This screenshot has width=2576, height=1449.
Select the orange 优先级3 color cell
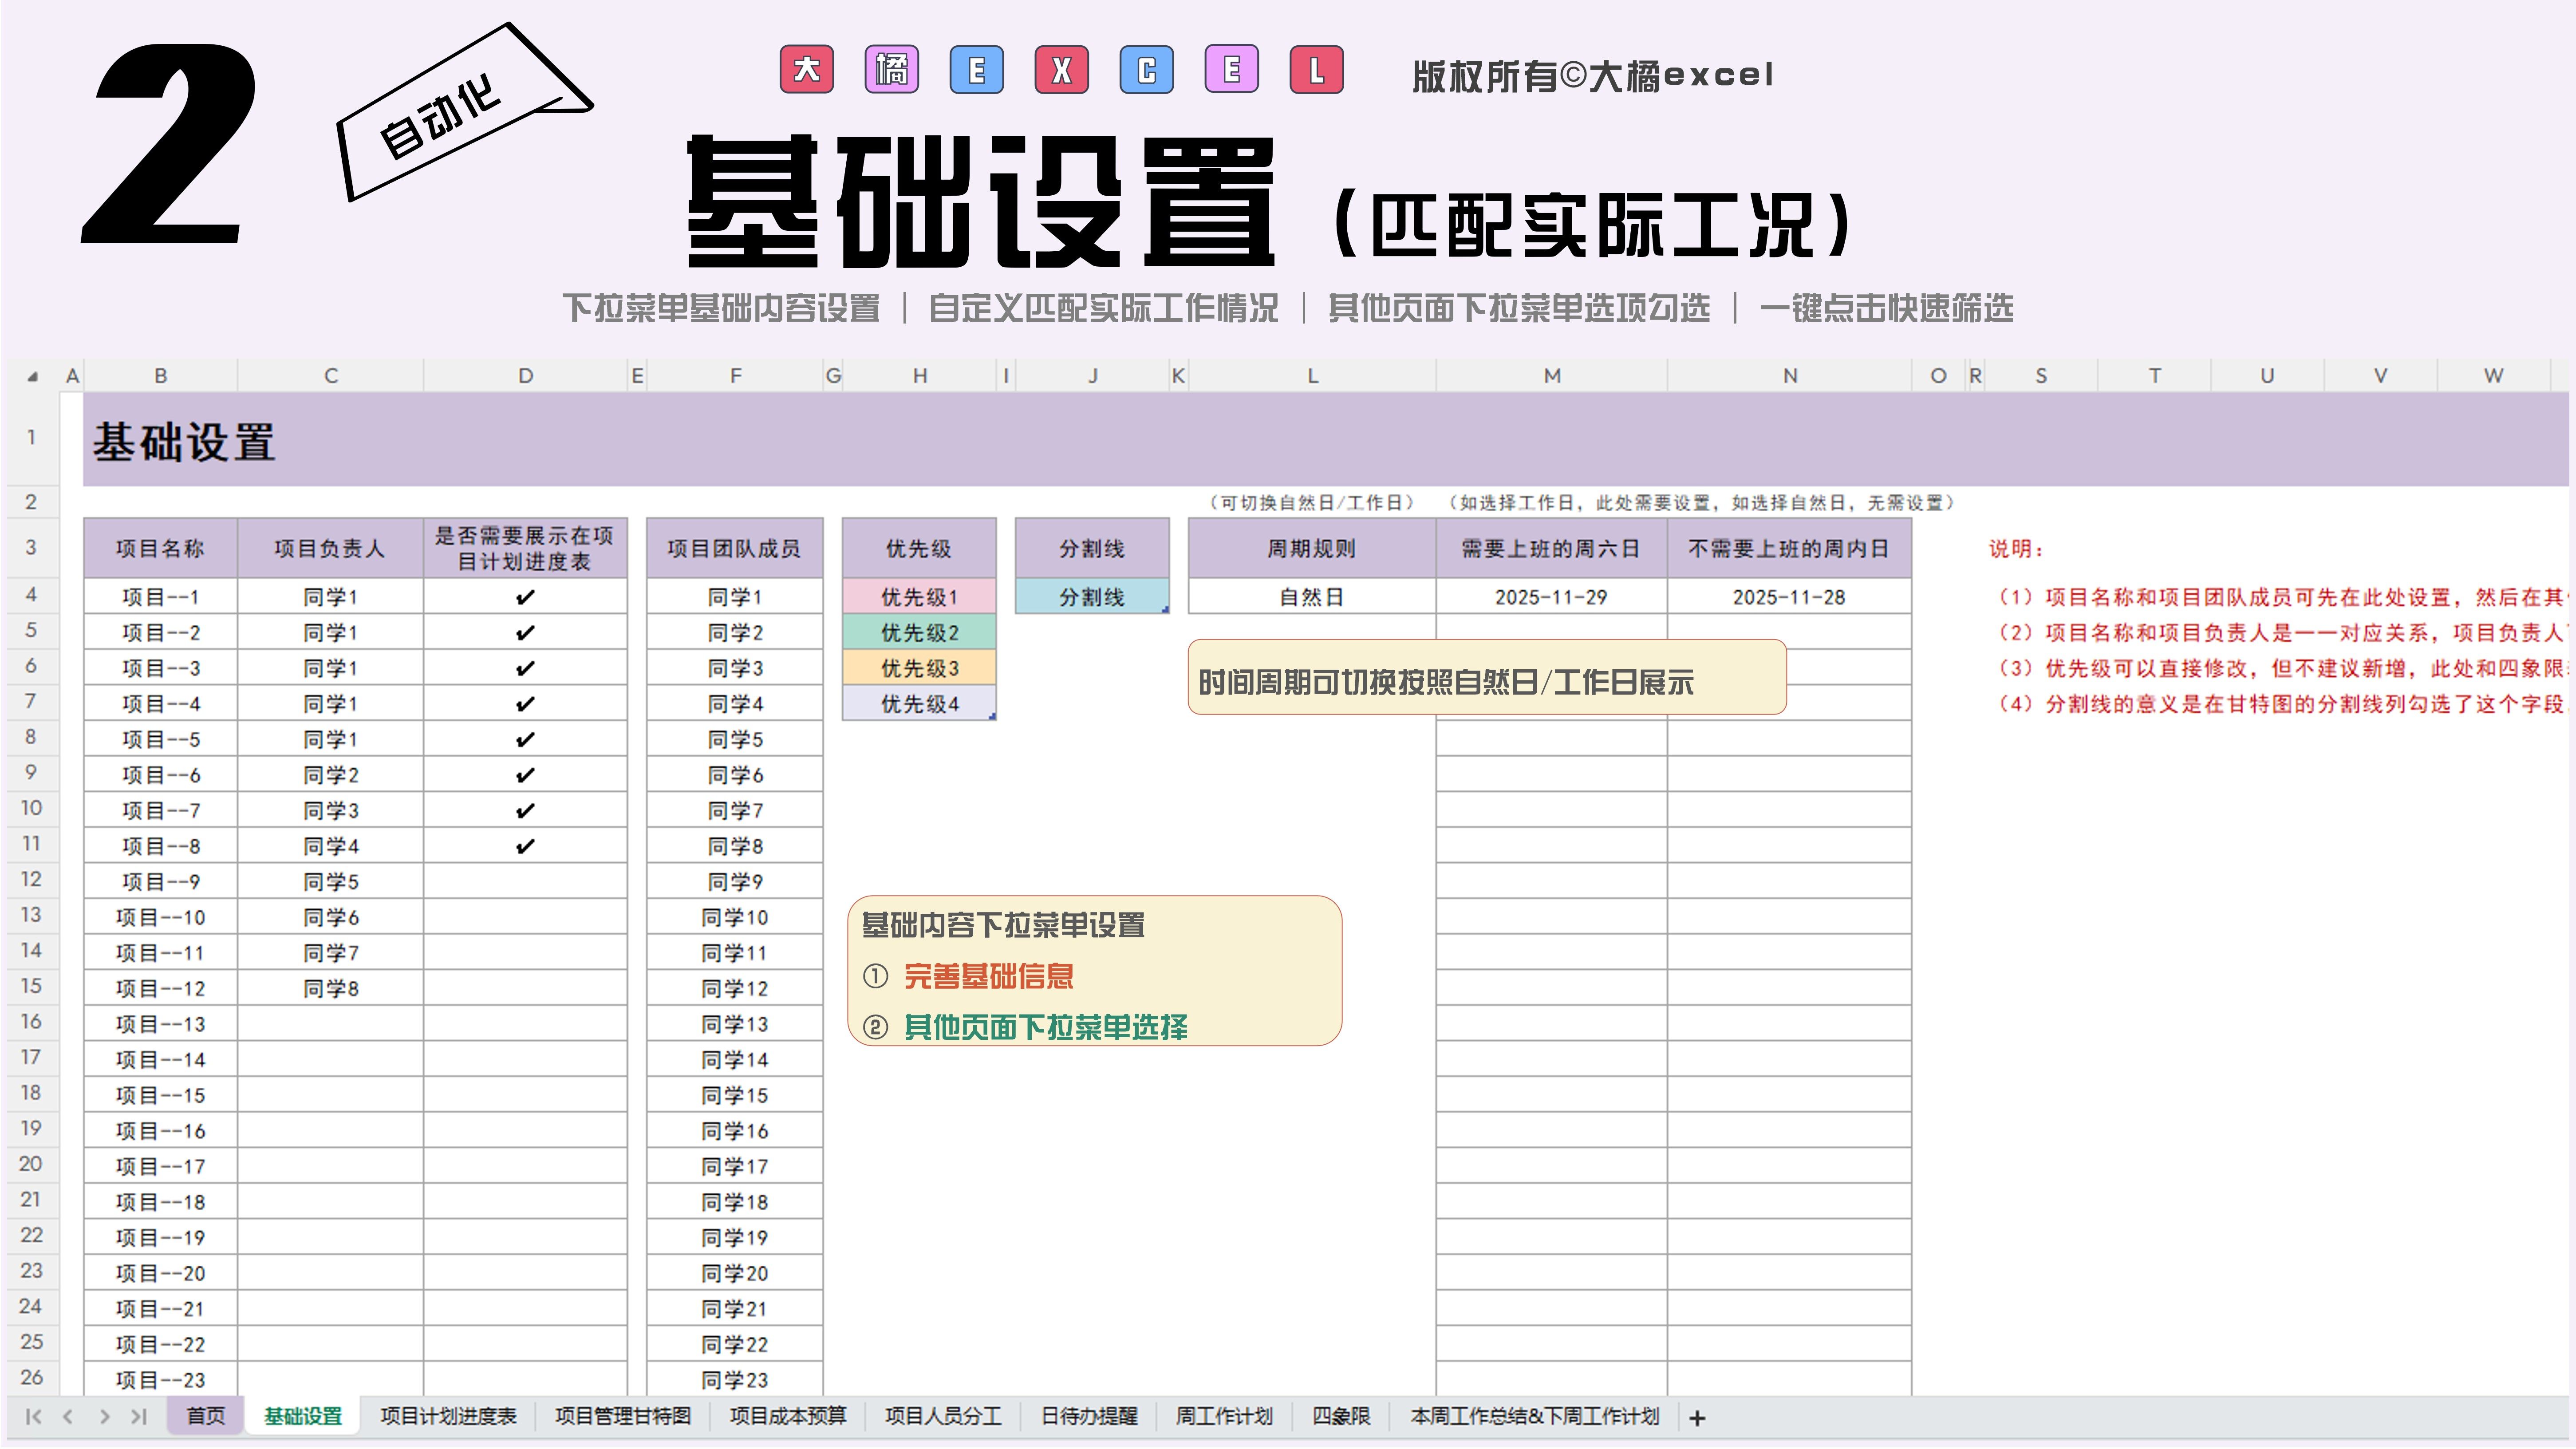click(919, 668)
